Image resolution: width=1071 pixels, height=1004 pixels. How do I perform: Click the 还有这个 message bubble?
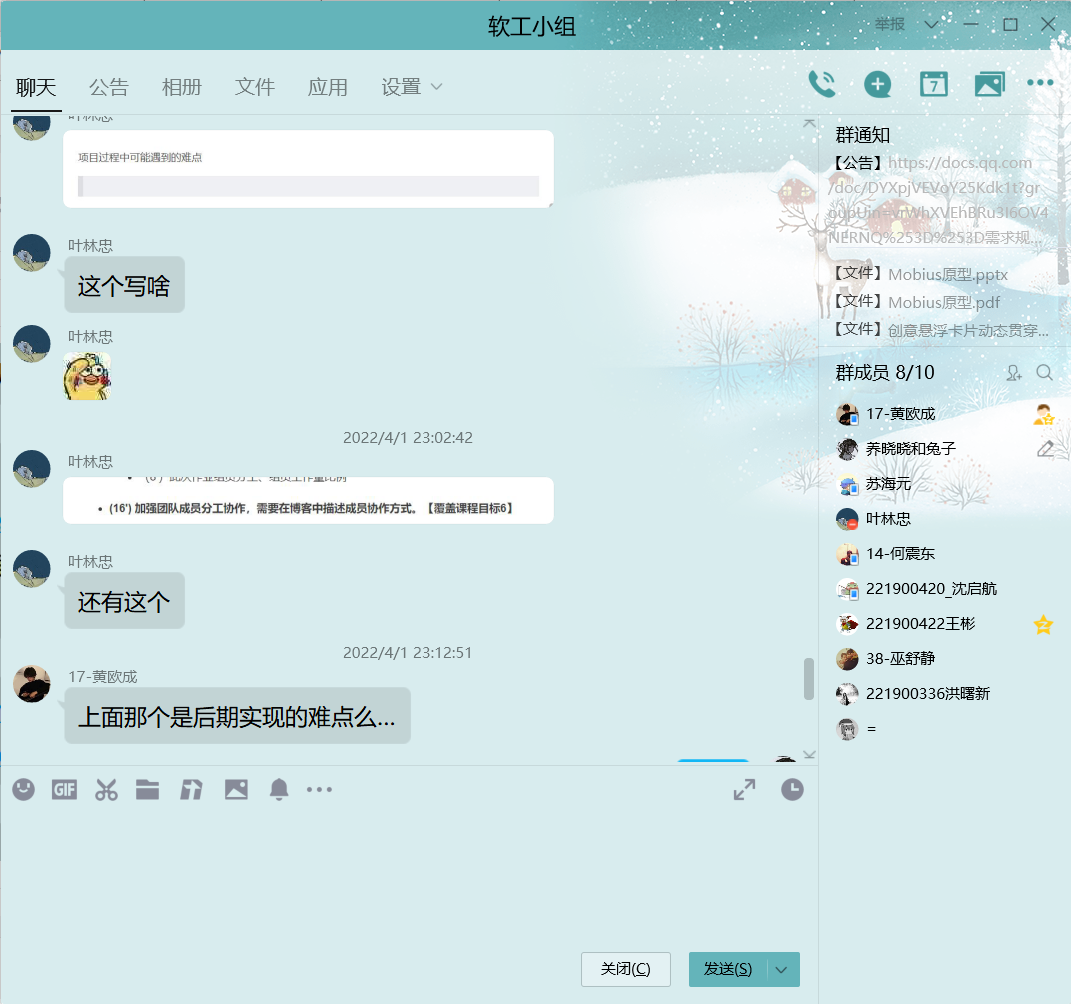click(x=124, y=601)
